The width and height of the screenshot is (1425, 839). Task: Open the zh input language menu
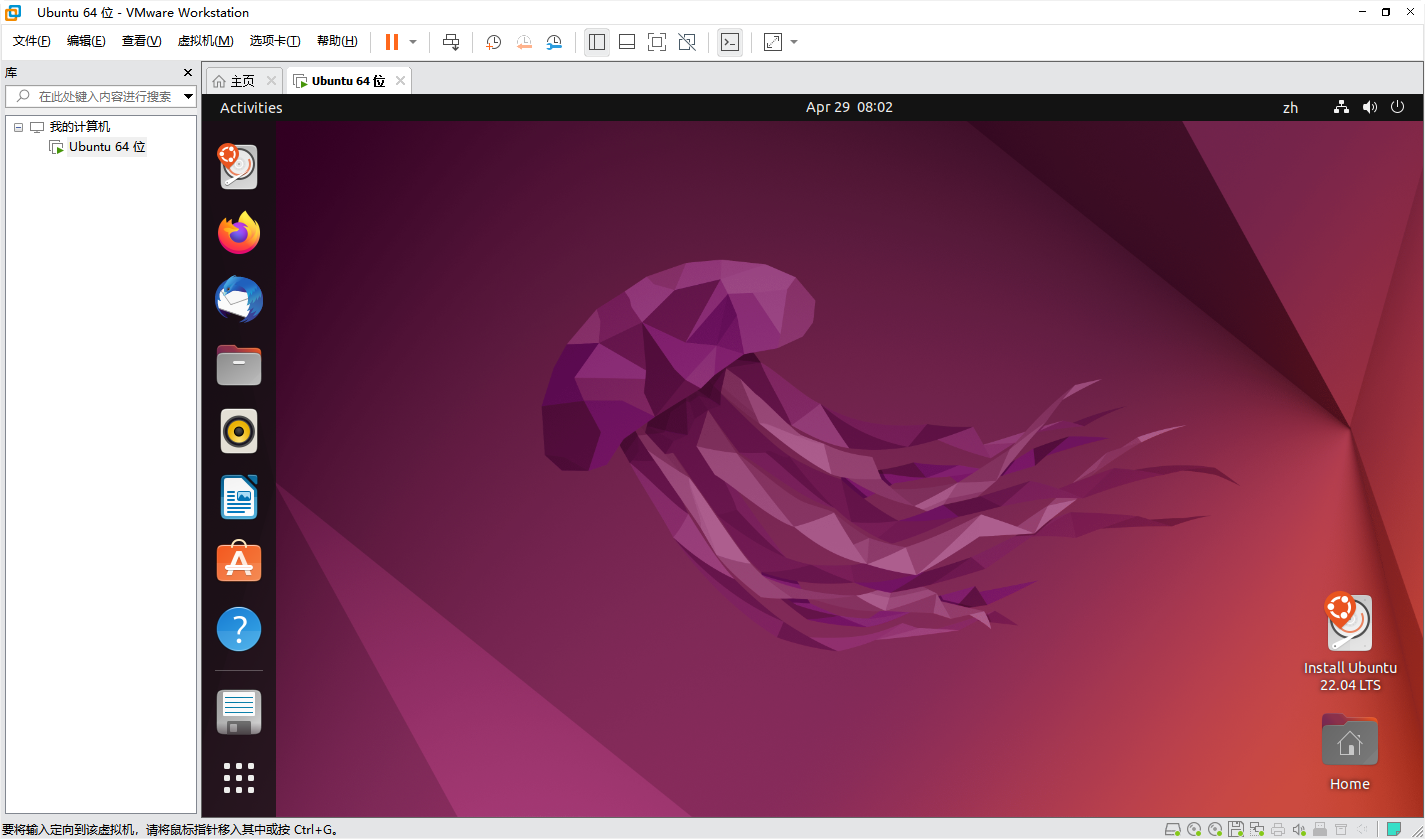(x=1290, y=108)
